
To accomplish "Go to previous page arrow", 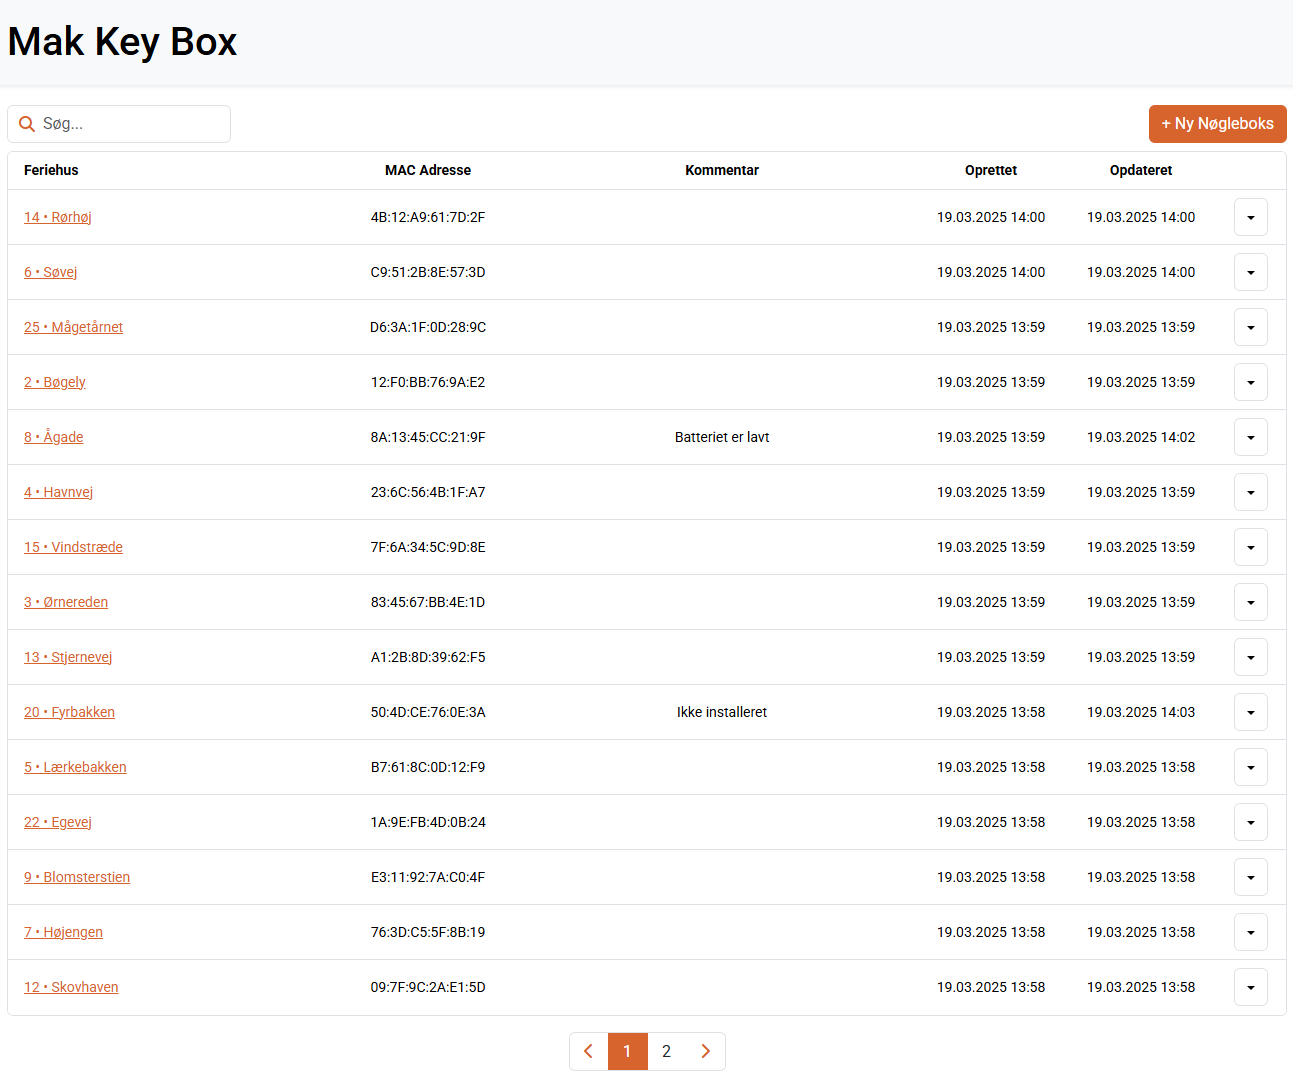I will pyautogui.click(x=588, y=1051).
